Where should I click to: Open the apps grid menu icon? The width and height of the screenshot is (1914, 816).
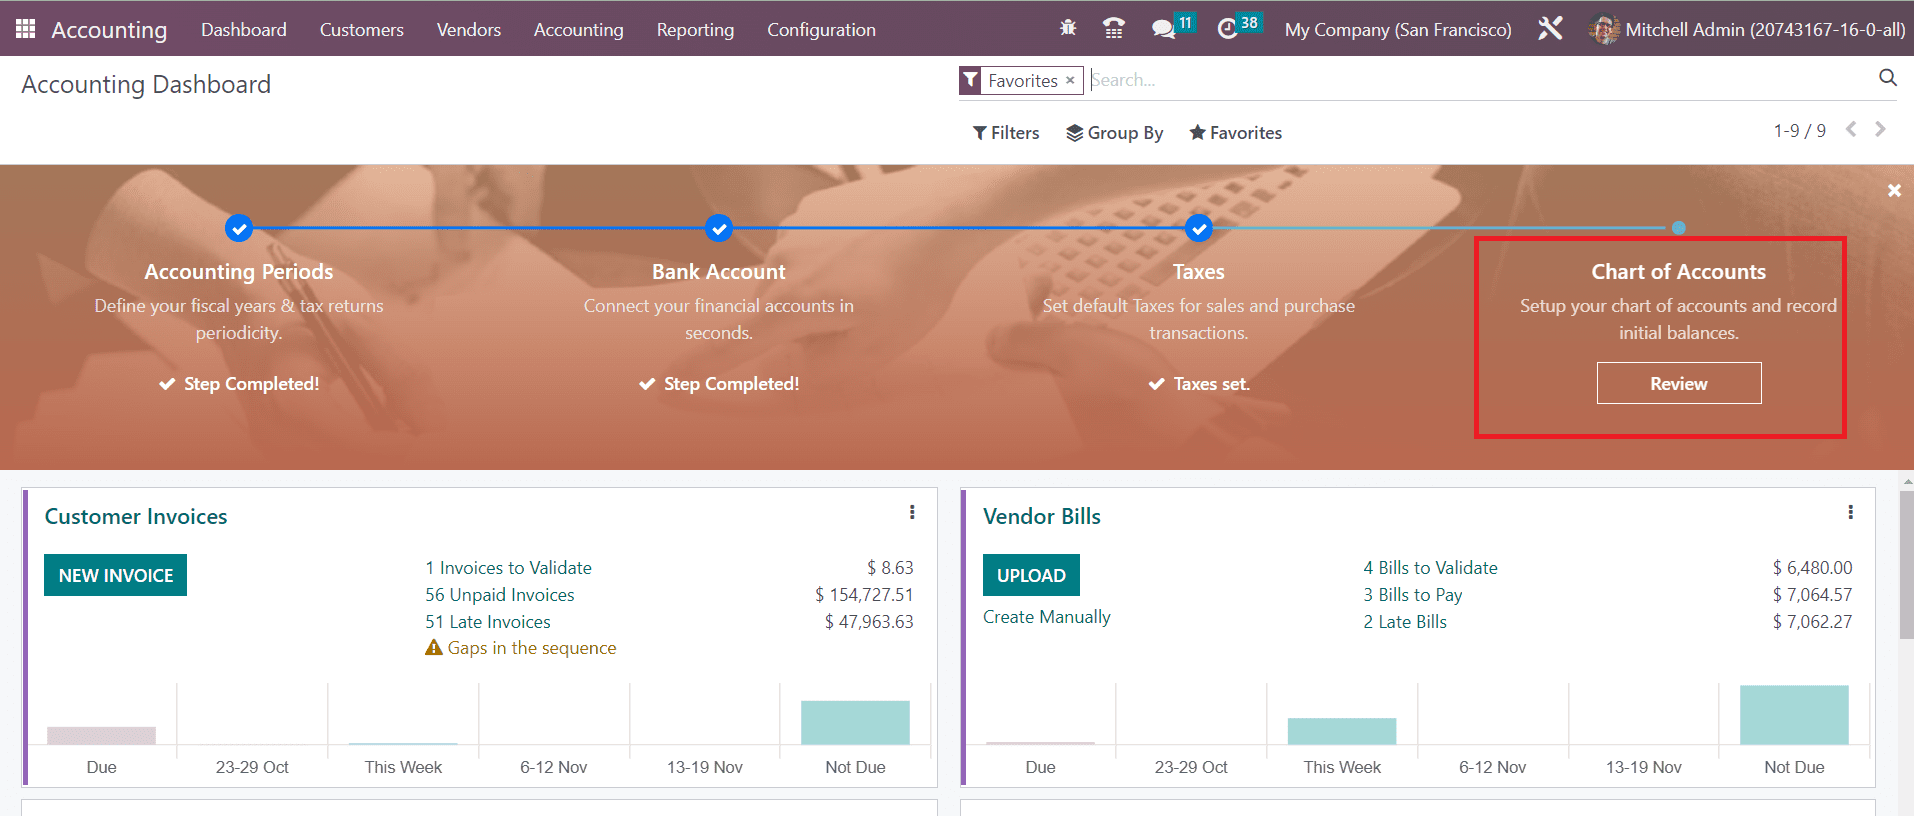coord(26,29)
